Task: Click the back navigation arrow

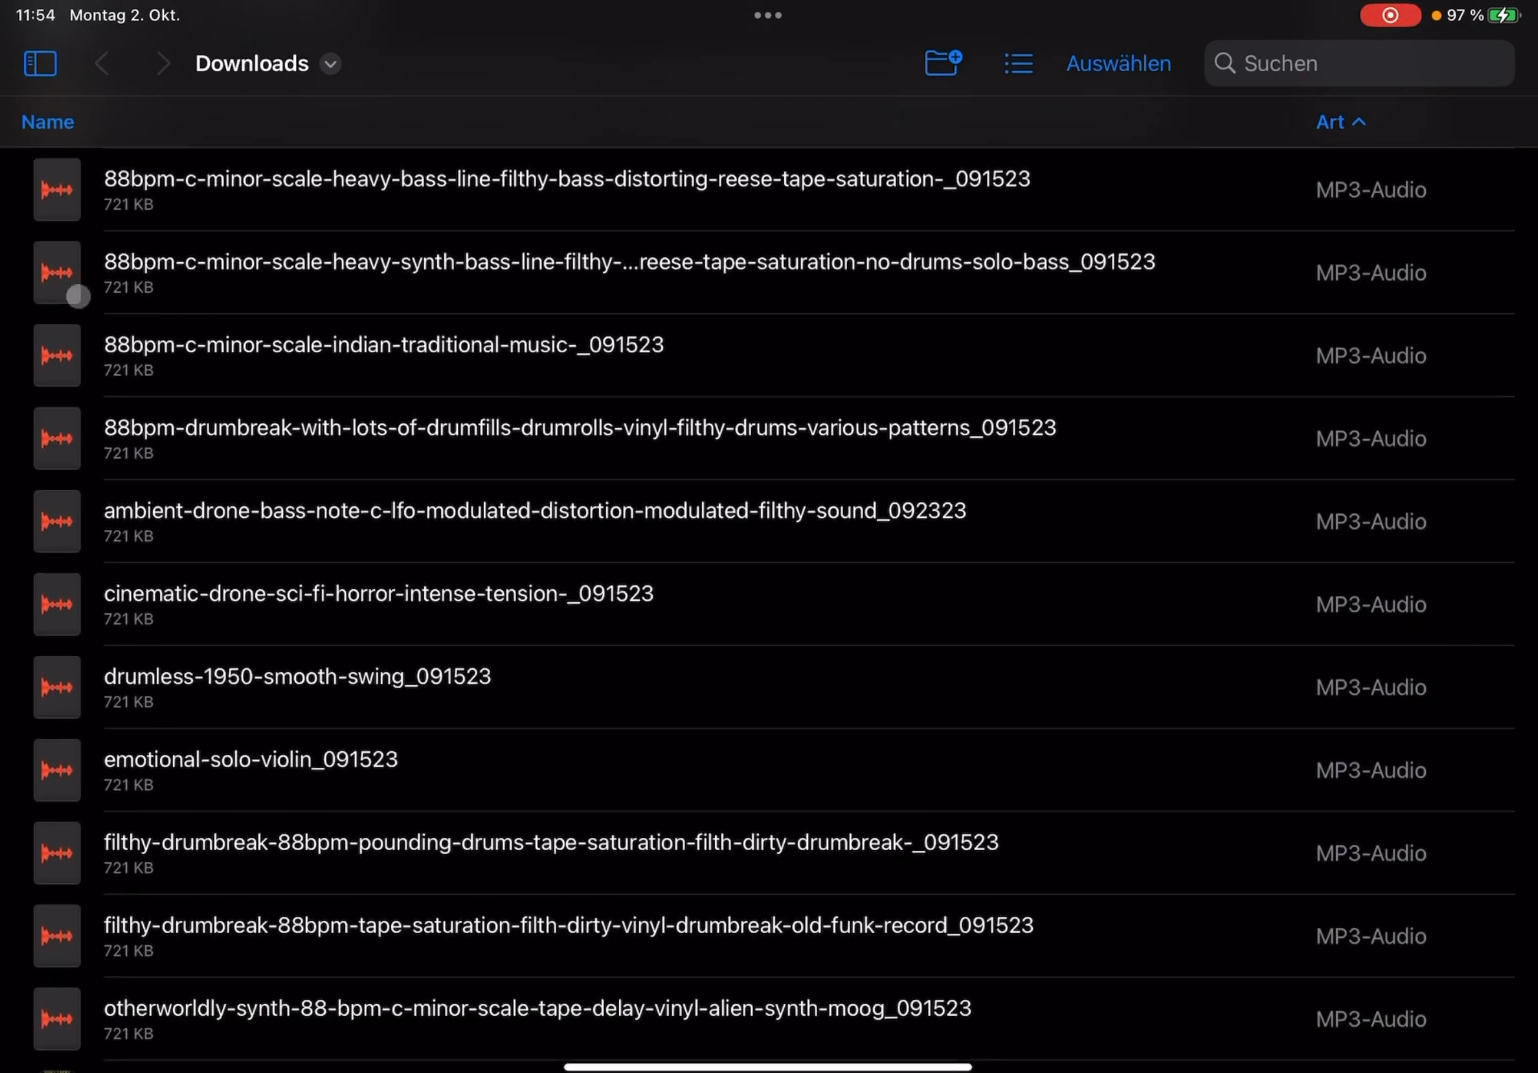Action: click(x=102, y=63)
